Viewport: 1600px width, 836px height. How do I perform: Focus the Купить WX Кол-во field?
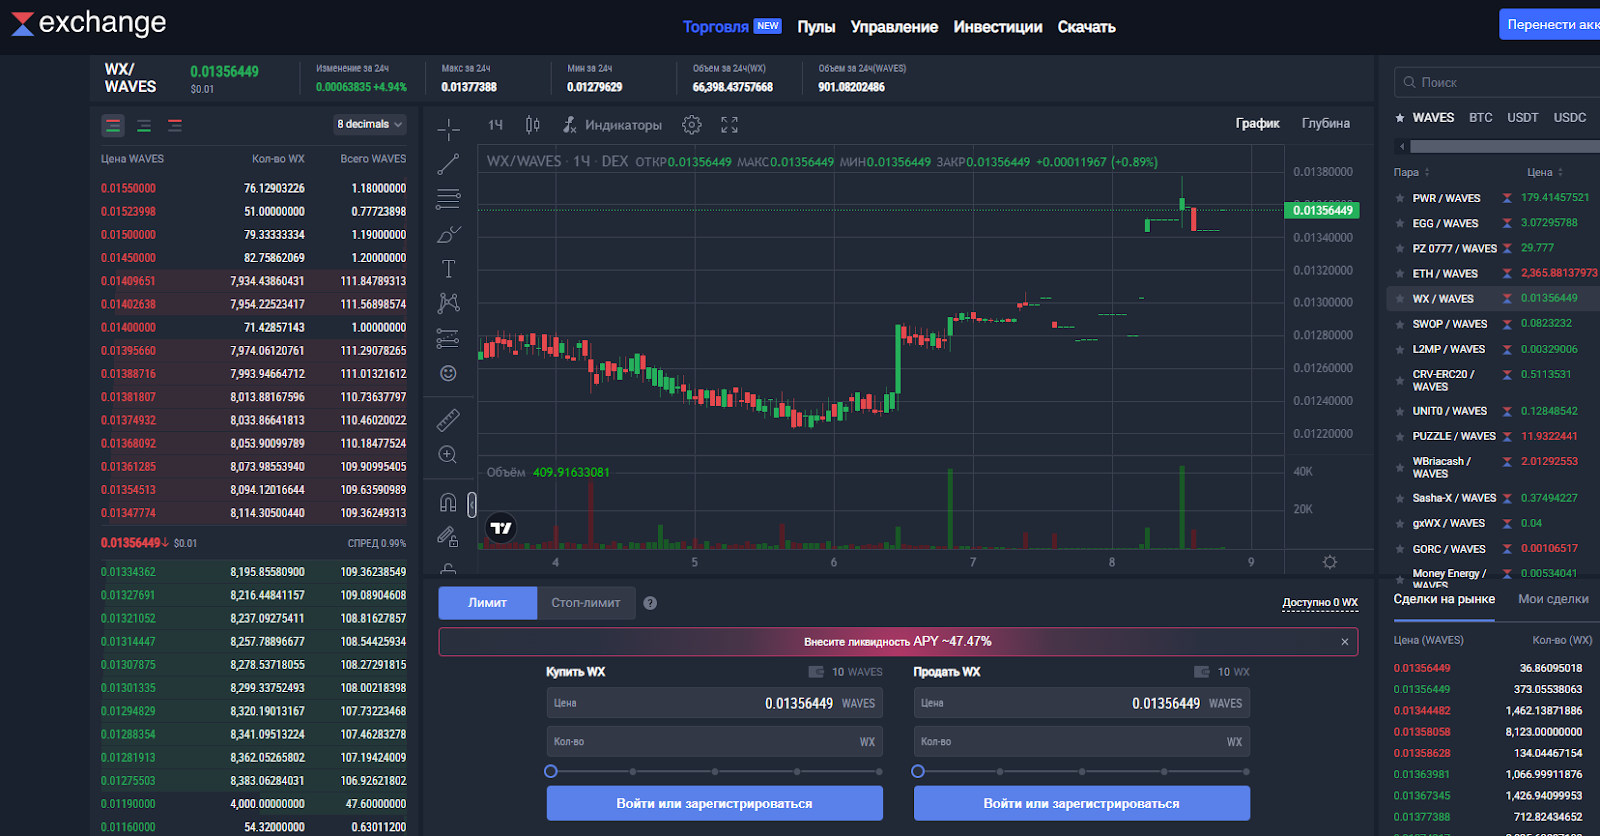(x=714, y=742)
